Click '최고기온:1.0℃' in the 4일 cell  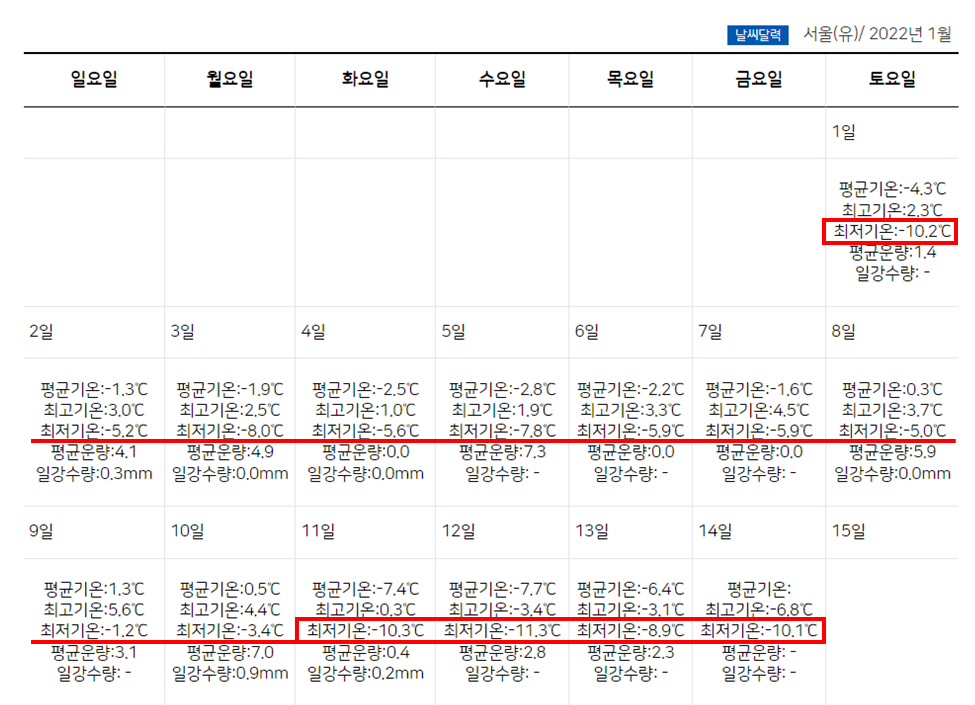[x=365, y=410]
